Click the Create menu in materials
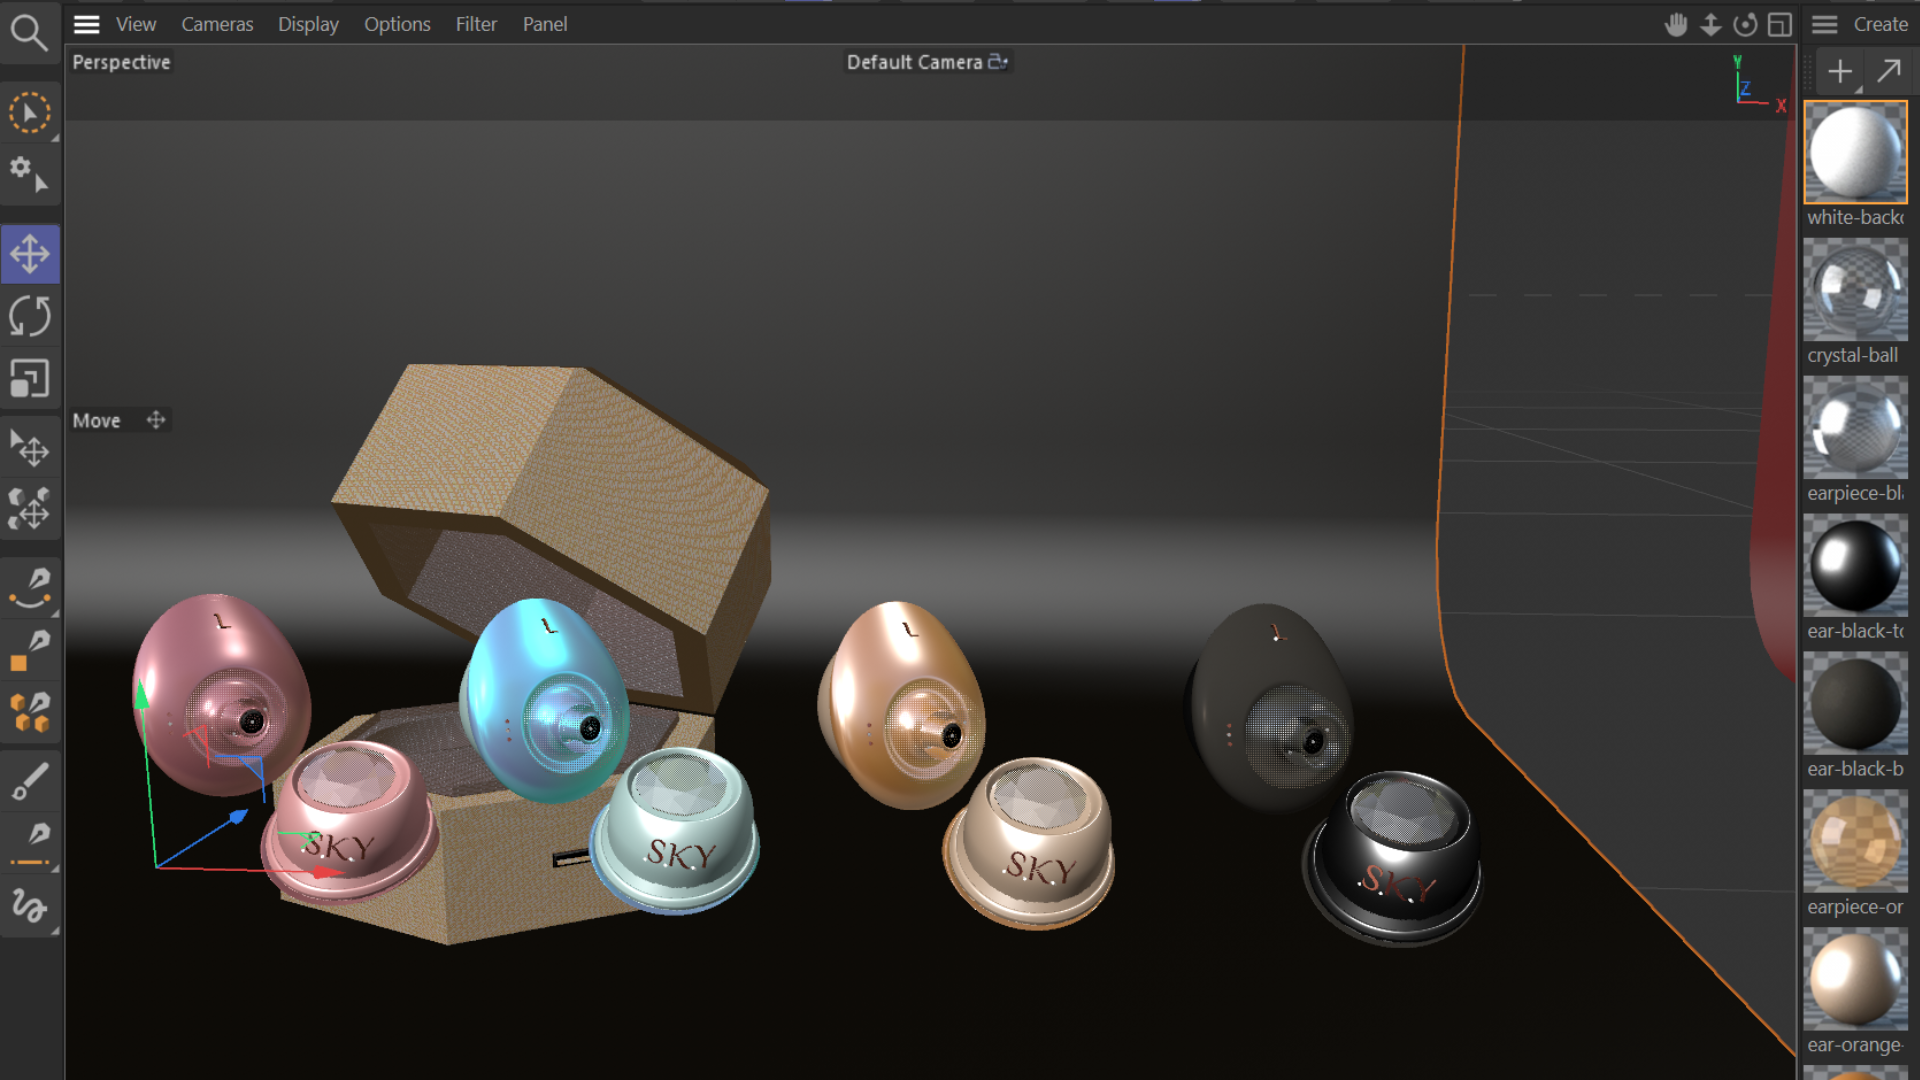This screenshot has width=1920, height=1080. [1880, 24]
